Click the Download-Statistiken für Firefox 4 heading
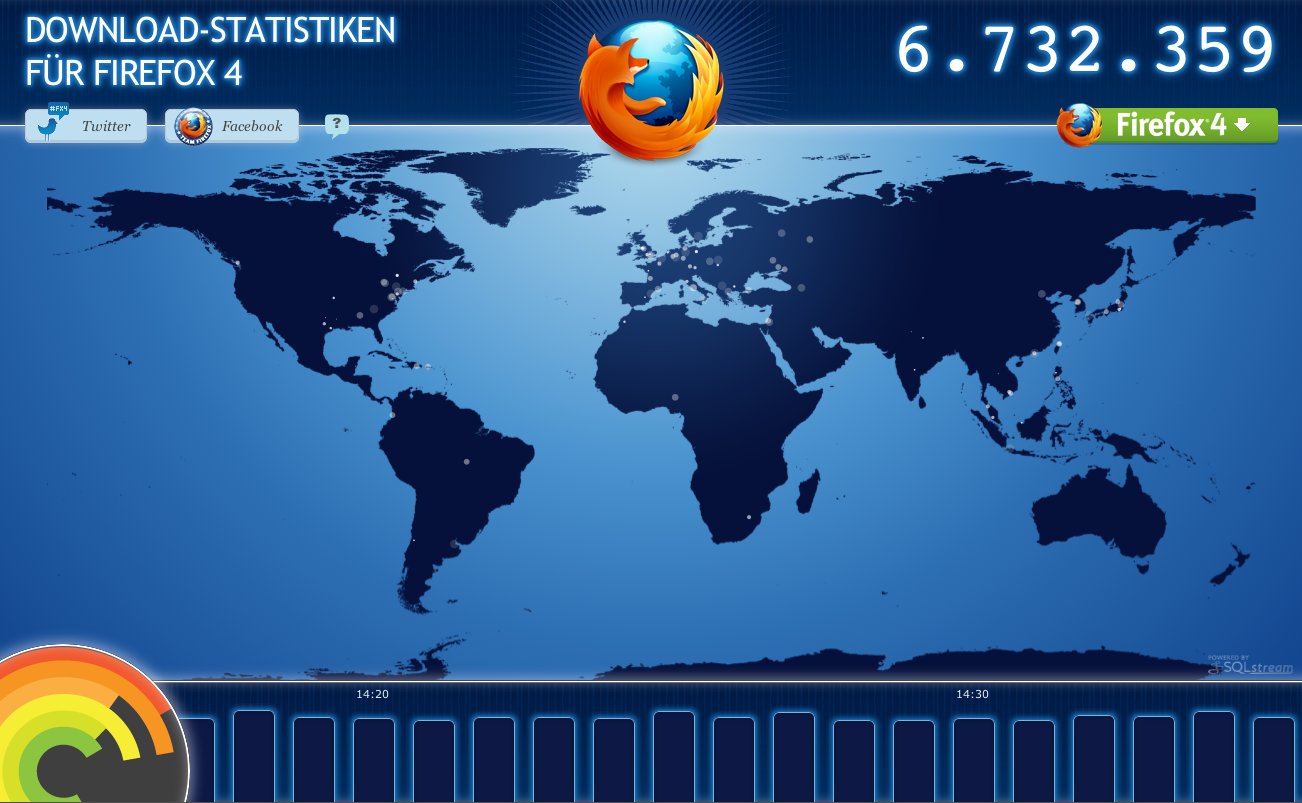This screenshot has height=803, width=1302. pos(212,50)
